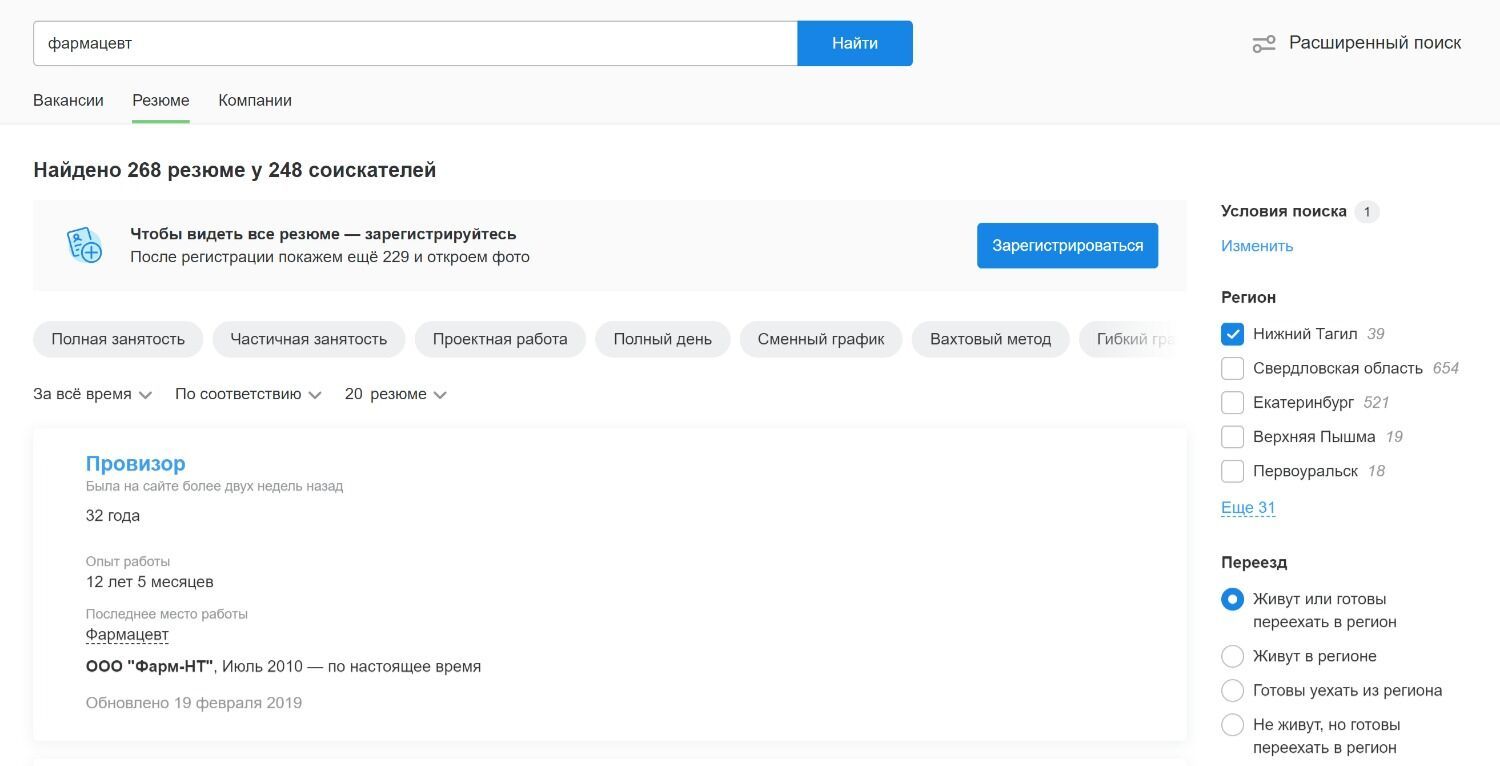Open the 20 резюме per-page dropdown

click(x=395, y=394)
